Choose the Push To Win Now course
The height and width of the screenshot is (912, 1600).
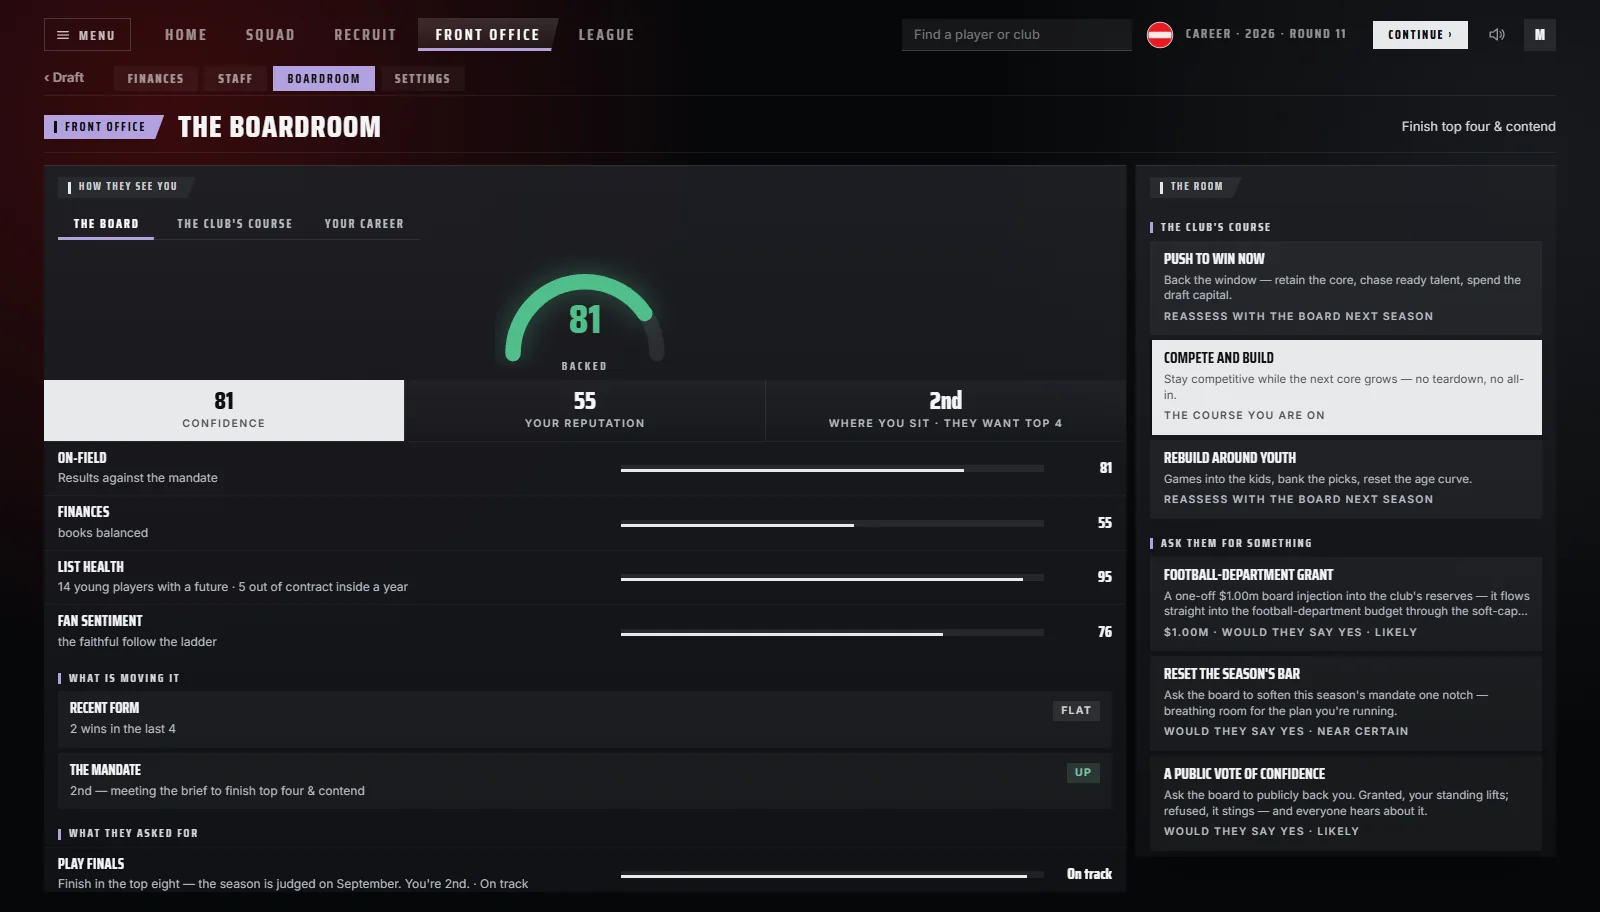[x=1346, y=288]
